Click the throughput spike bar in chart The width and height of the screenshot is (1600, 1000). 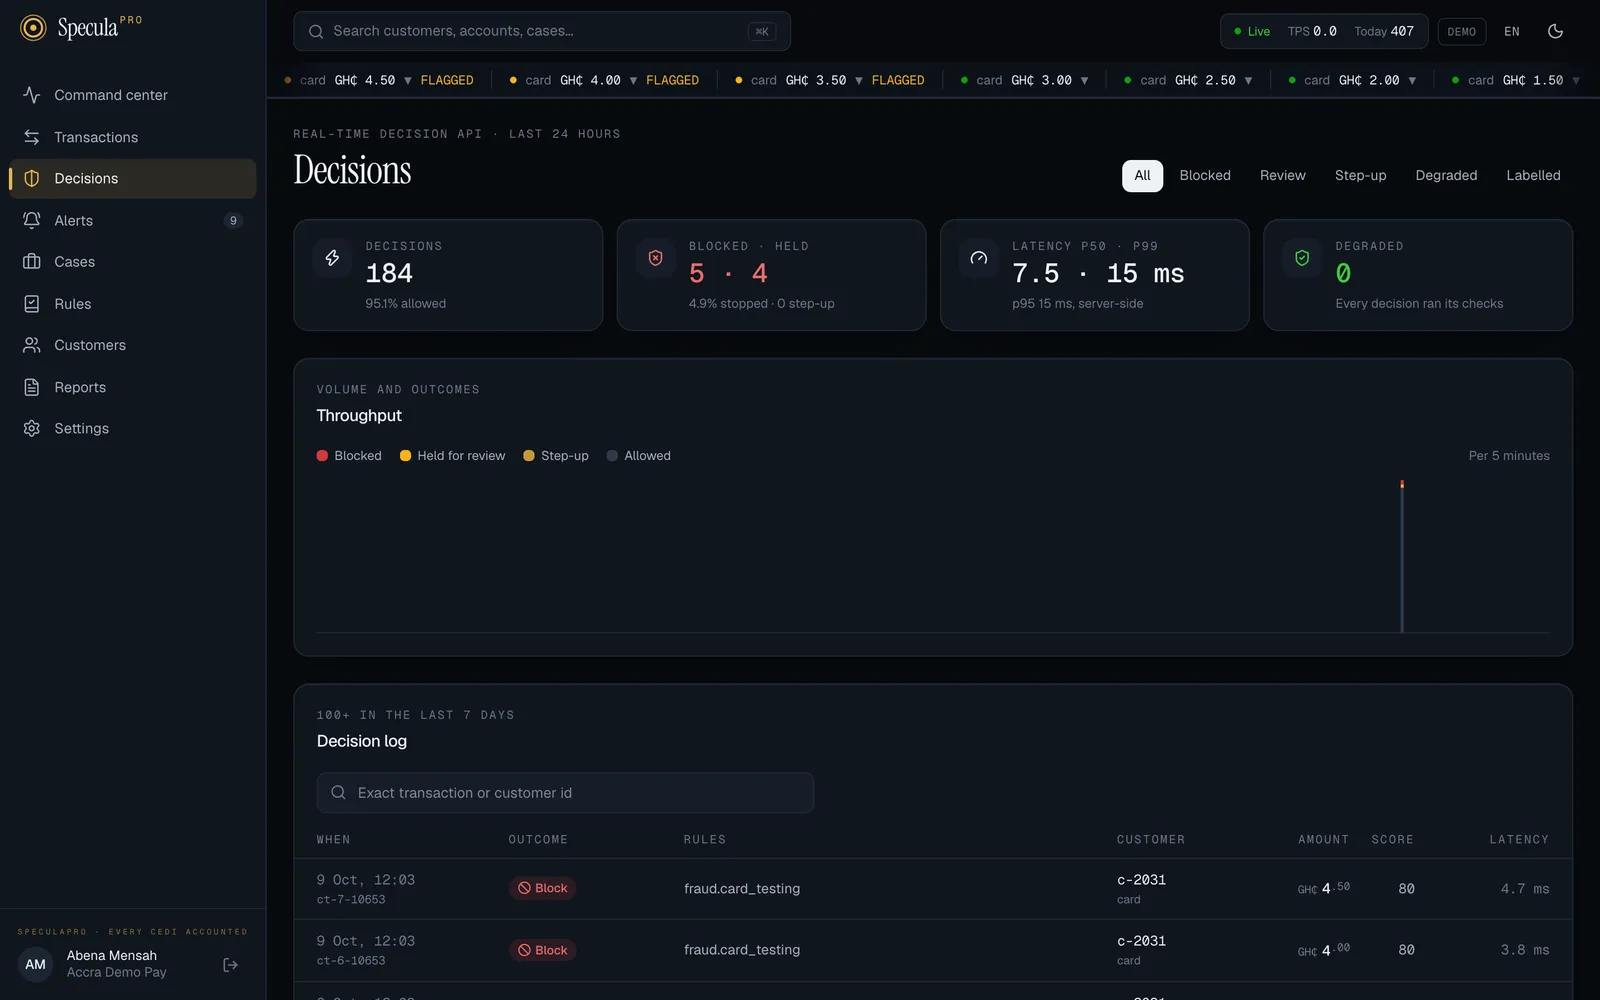tap(1402, 556)
